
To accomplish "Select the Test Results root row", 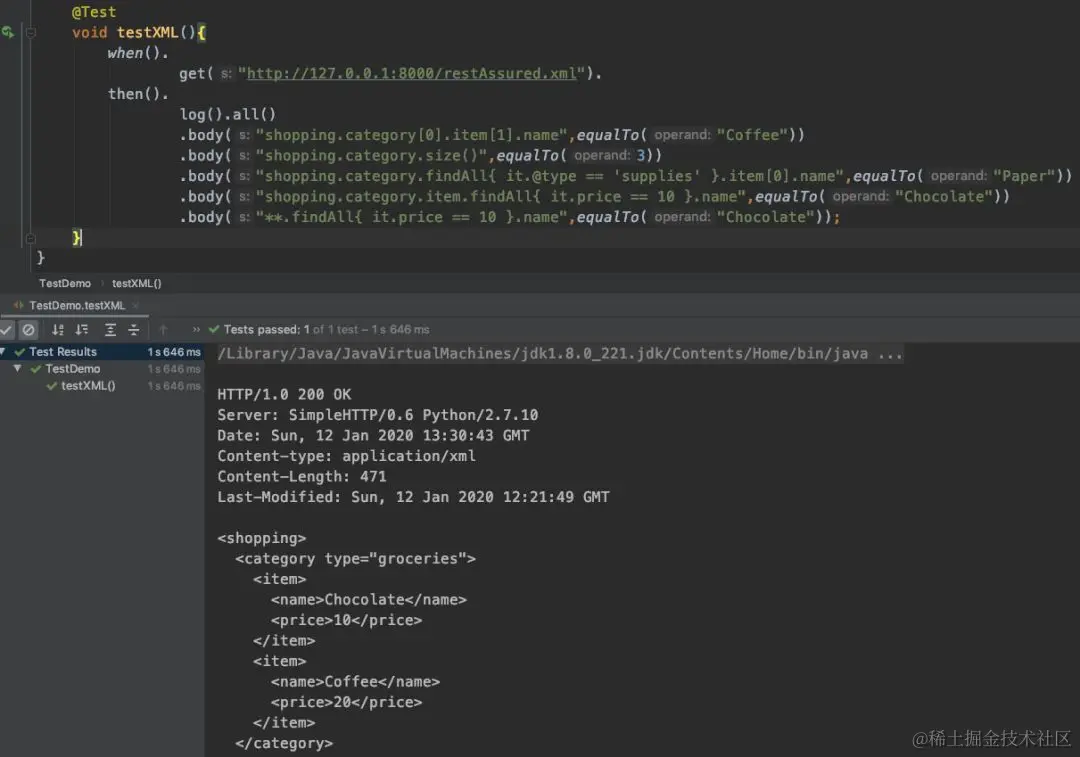I will [x=102, y=351].
